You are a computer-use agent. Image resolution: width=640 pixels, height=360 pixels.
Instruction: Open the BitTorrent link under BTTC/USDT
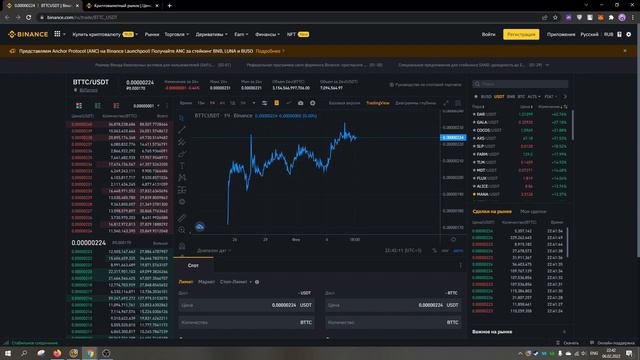tap(88, 90)
